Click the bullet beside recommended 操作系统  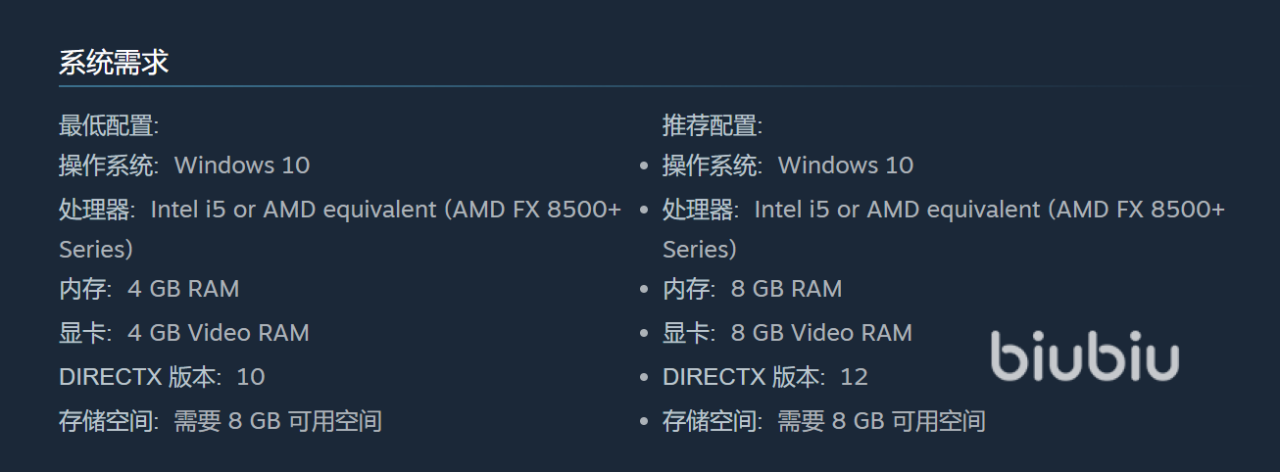point(645,166)
